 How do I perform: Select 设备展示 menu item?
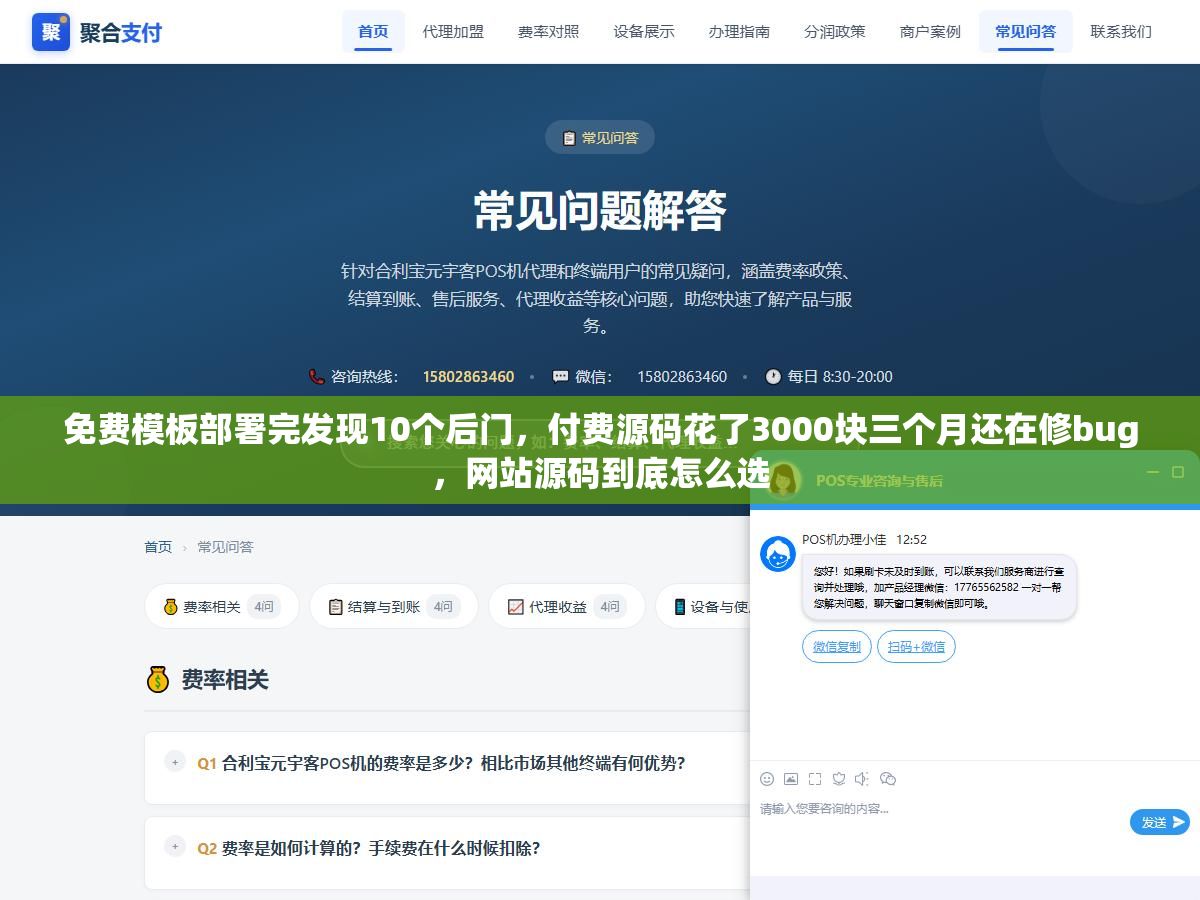point(644,31)
